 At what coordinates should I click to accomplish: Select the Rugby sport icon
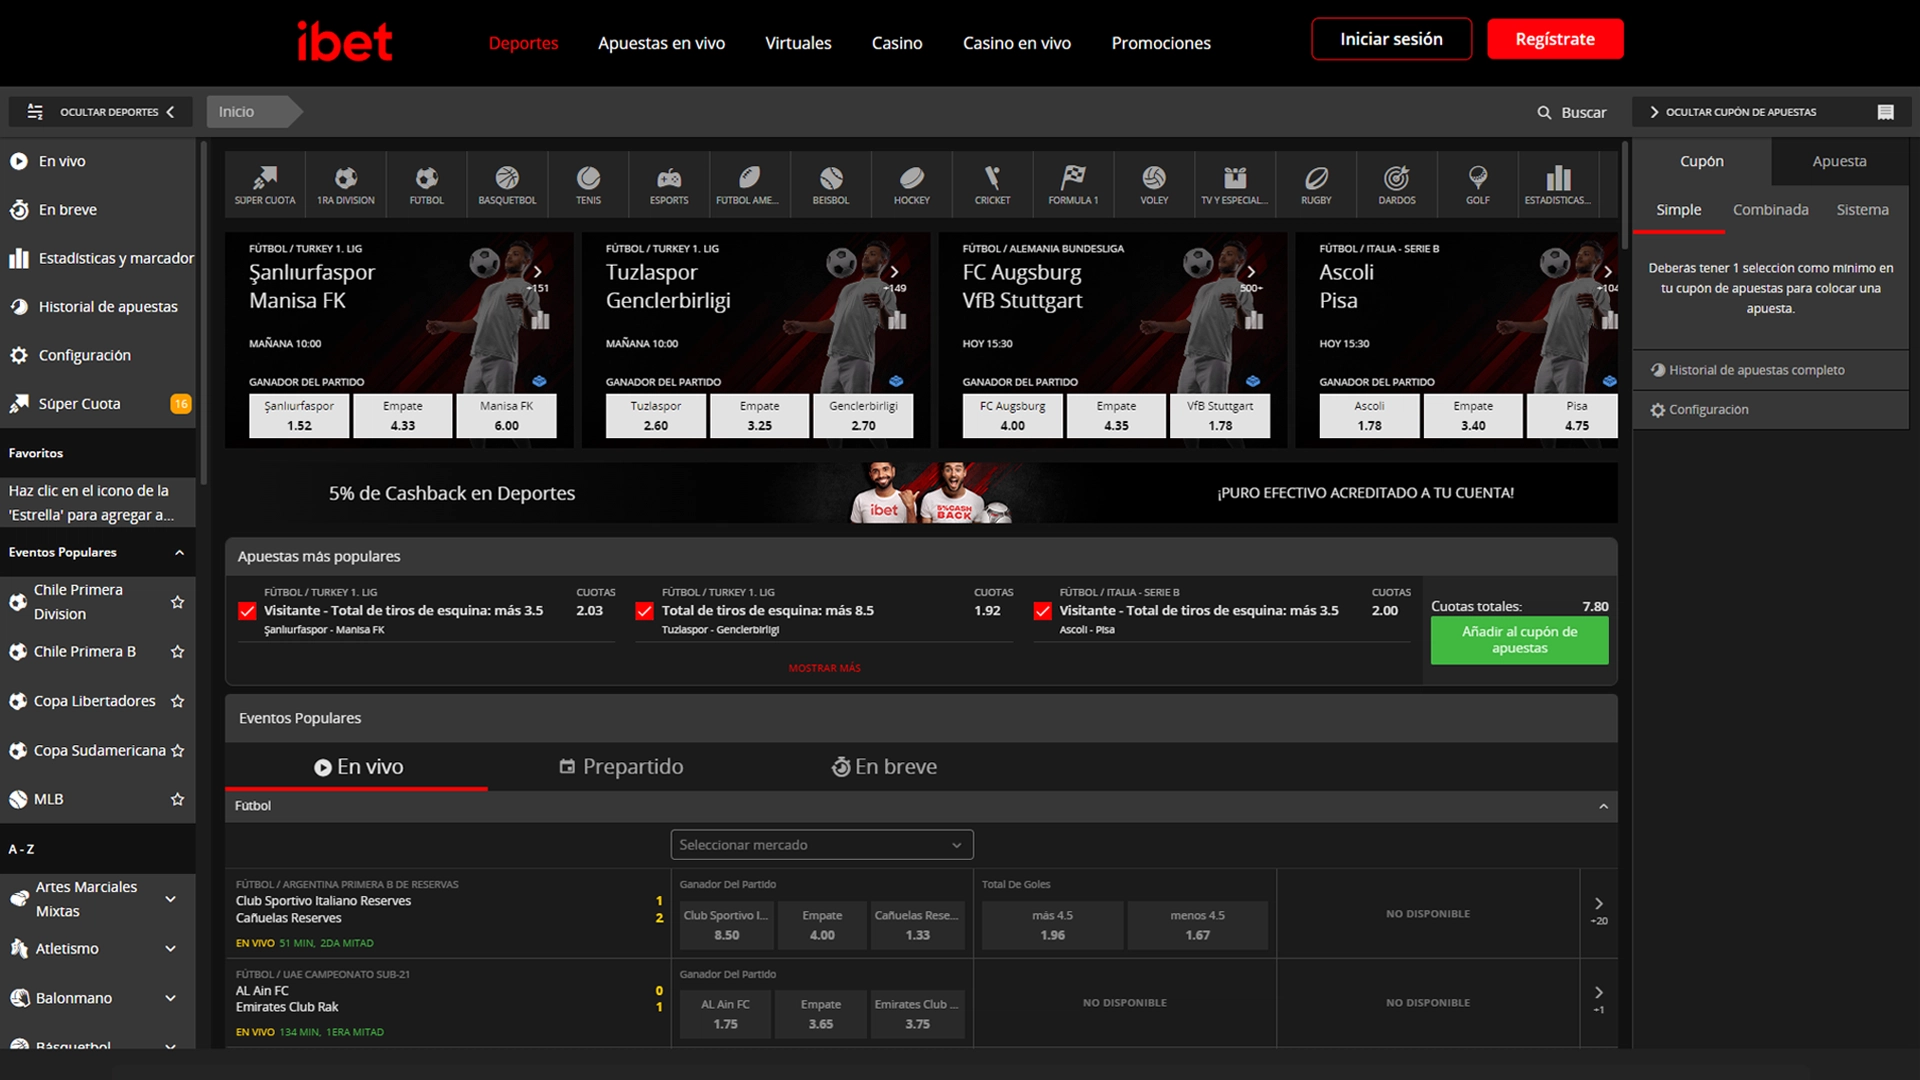tap(1316, 184)
